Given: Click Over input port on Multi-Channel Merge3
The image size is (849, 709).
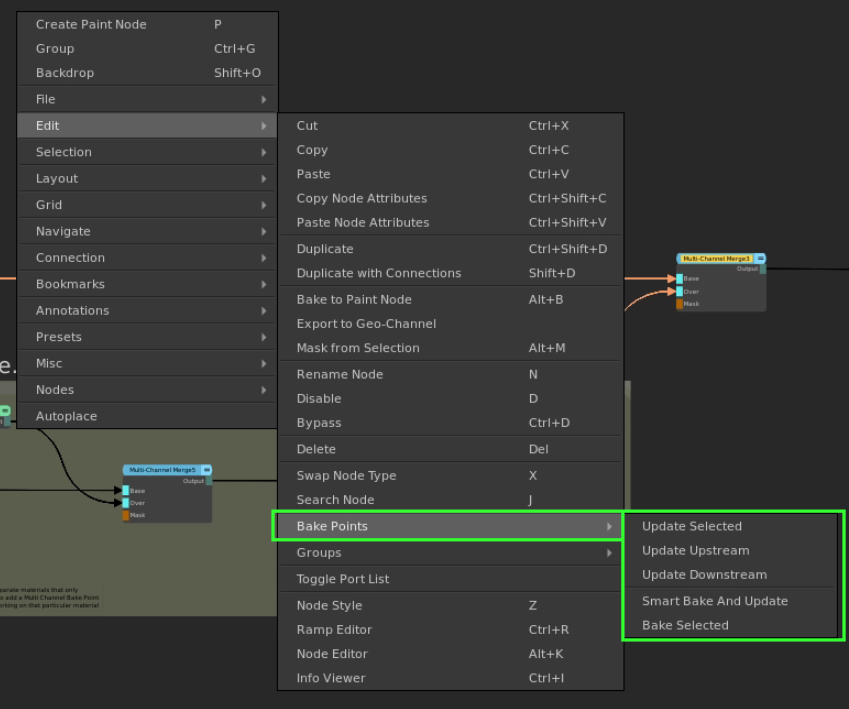Looking at the screenshot, I should (680, 291).
